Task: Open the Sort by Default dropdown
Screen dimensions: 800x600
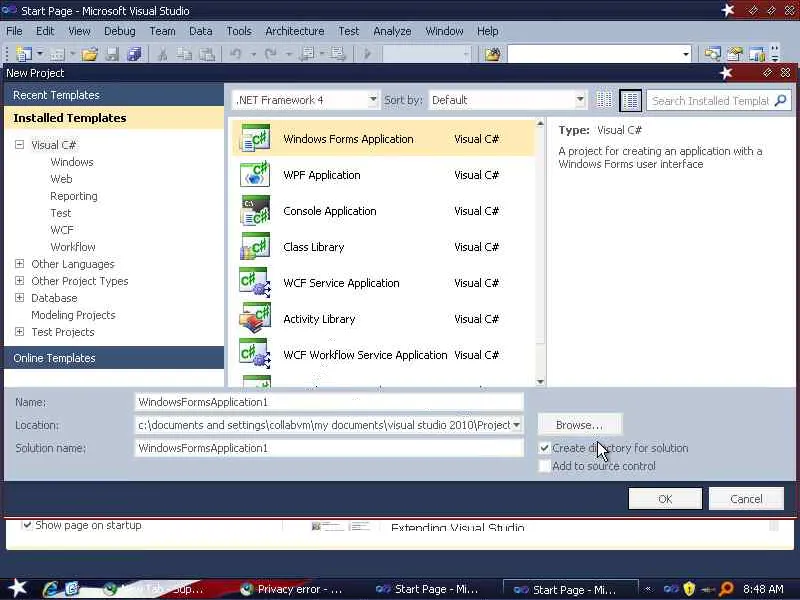Action: (x=580, y=99)
